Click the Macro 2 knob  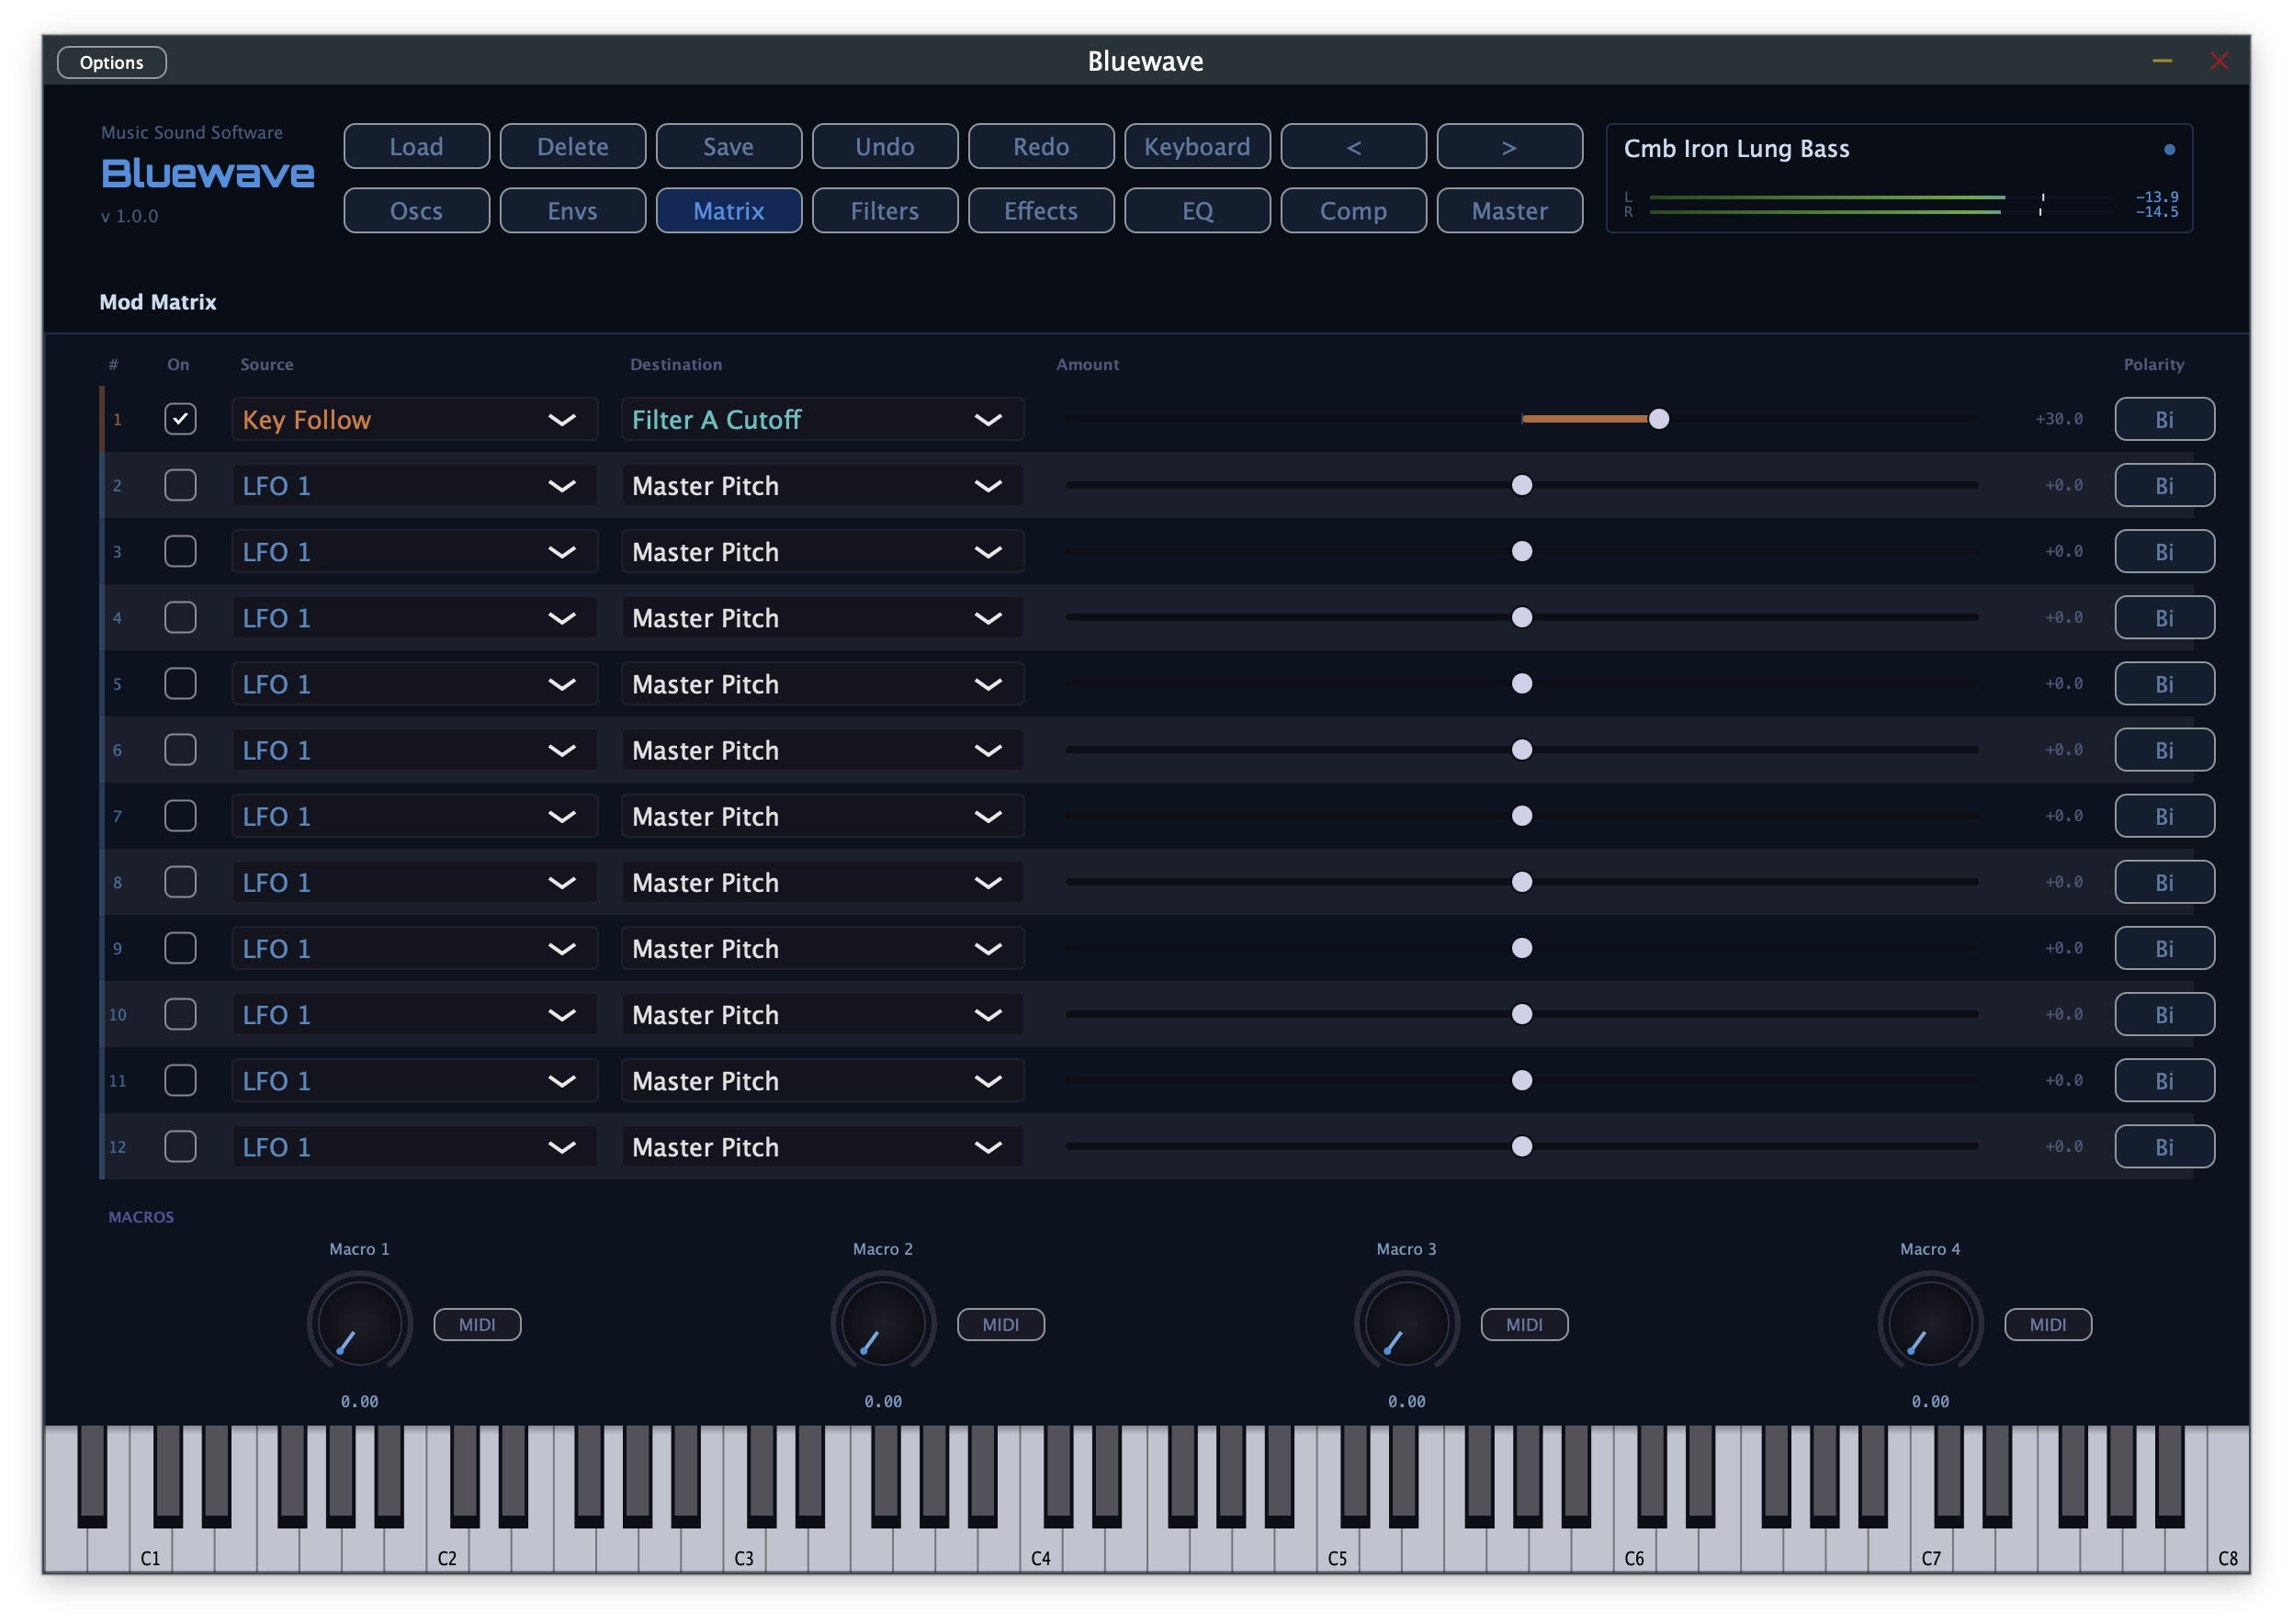pos(883,1322)
